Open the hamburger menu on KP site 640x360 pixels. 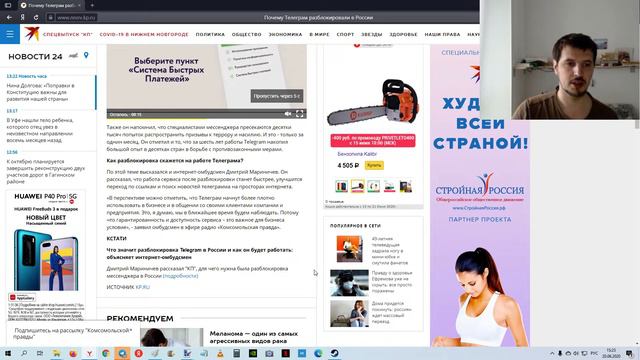(x=10, y=34)
